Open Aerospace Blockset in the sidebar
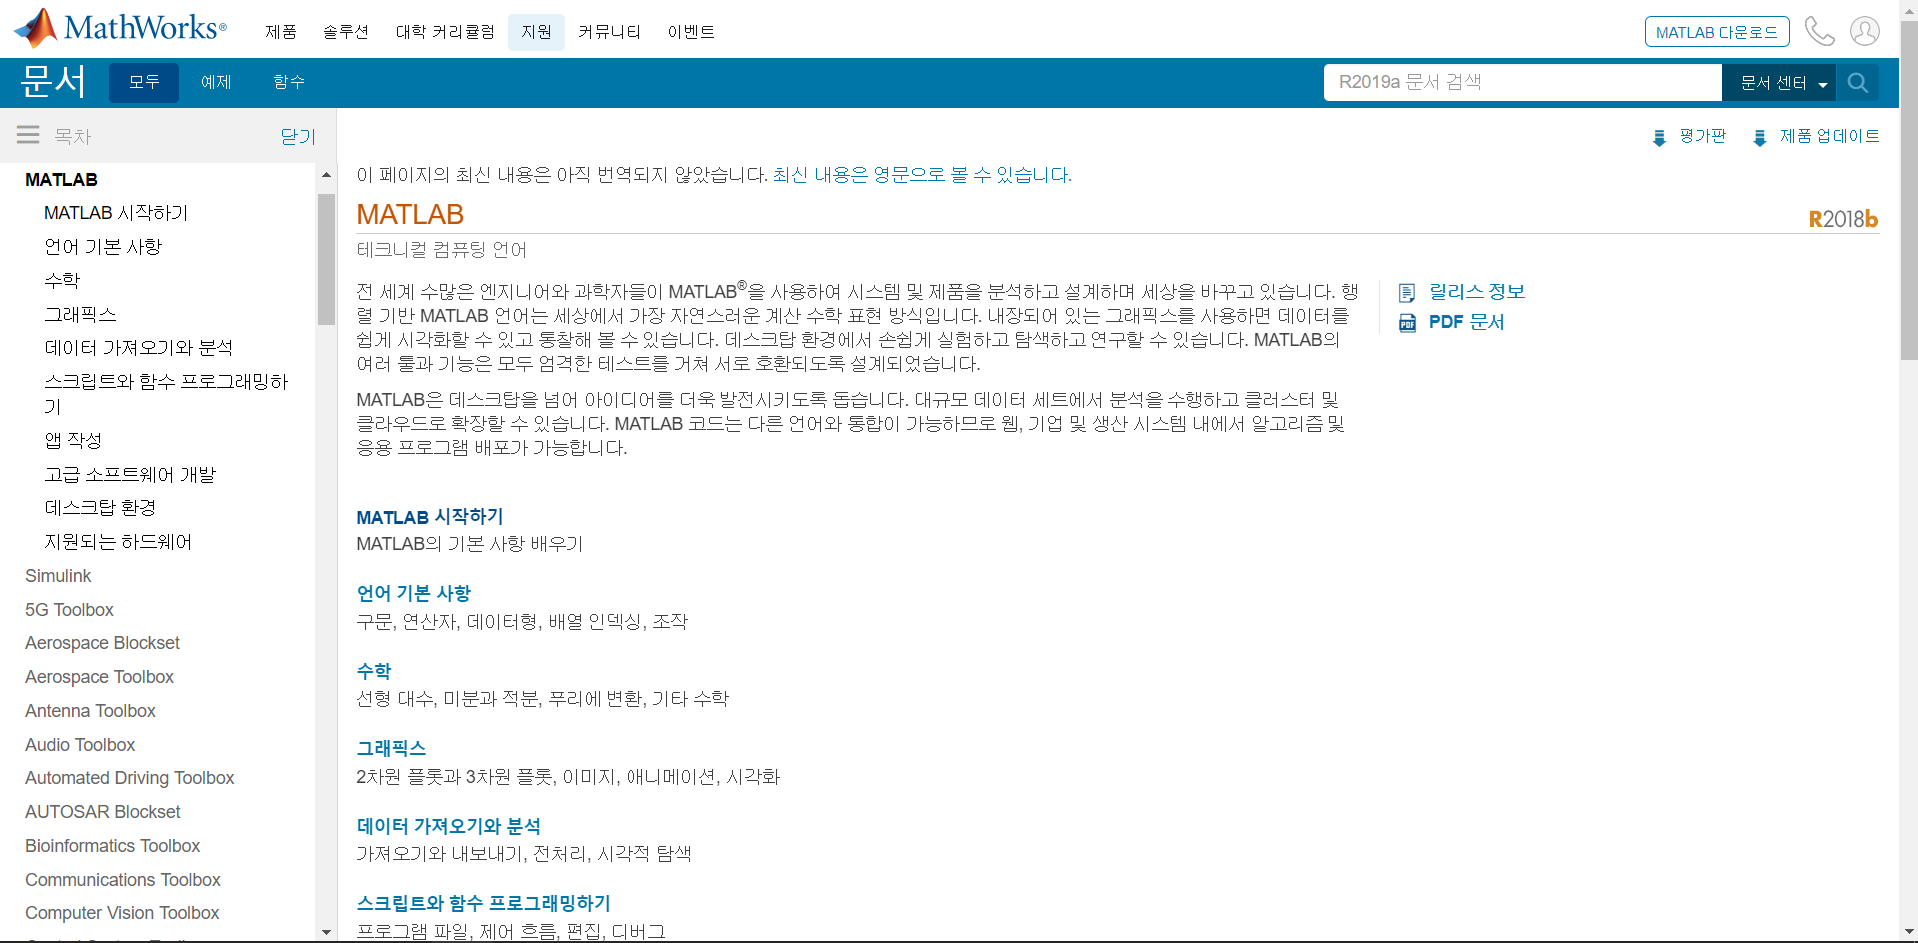 [102, 643]
